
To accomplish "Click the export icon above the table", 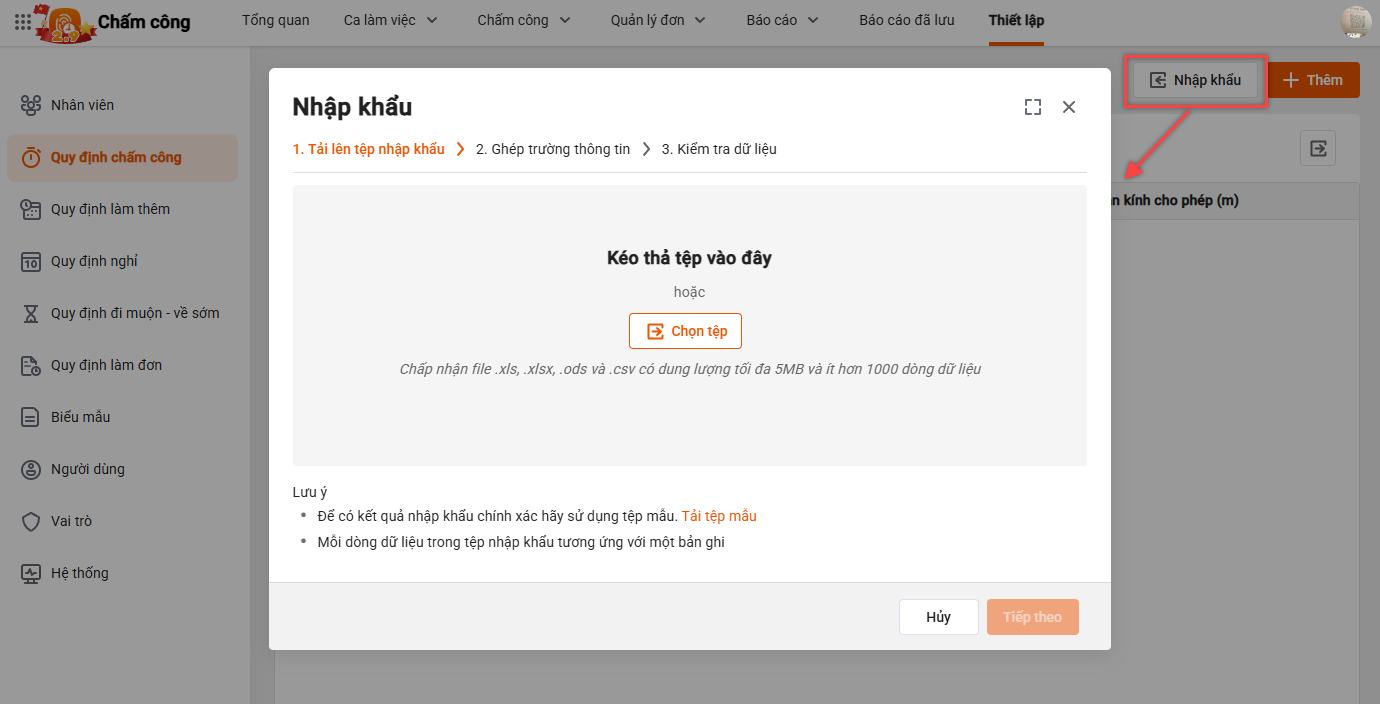I will point(1318,149).
